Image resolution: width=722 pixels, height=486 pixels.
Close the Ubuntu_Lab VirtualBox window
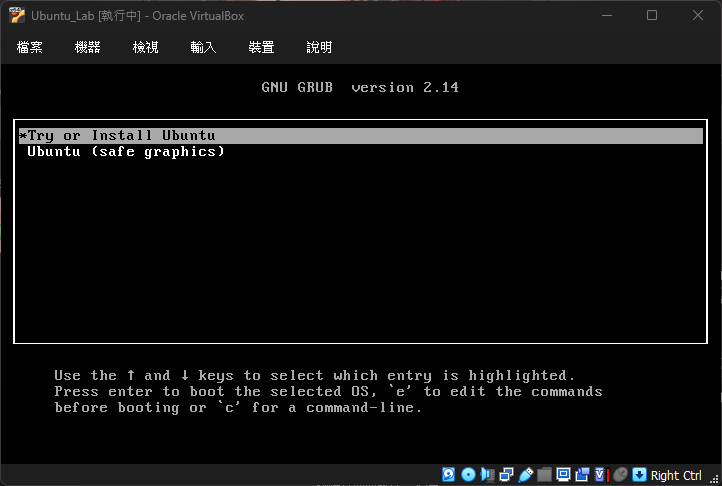tap(698, 15)
